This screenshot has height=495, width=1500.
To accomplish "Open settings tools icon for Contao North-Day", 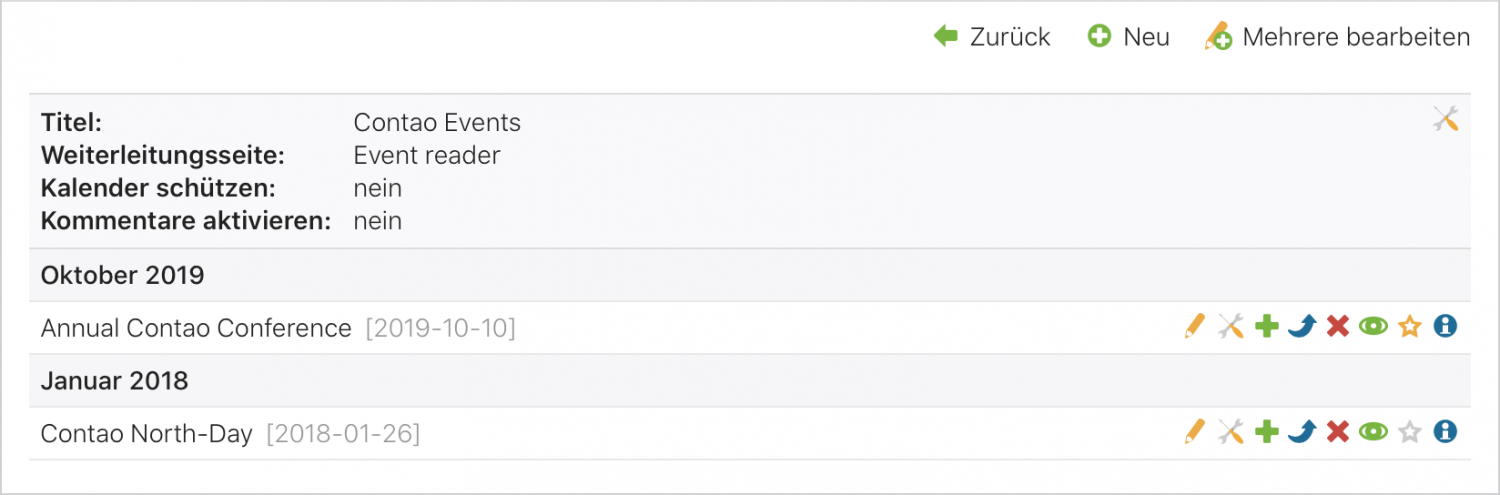I will [1230, 432].
